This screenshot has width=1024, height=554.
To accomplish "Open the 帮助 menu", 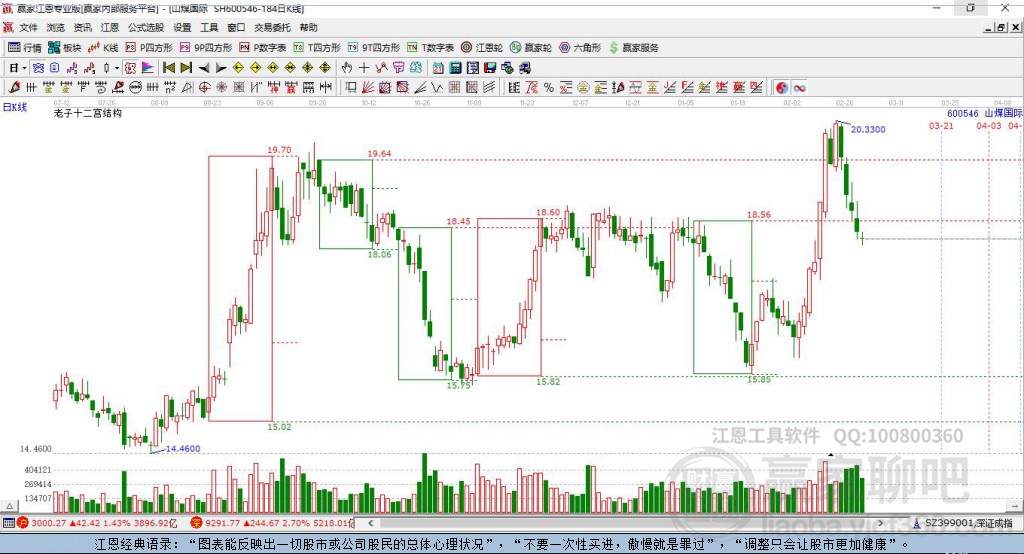I will point(308,27).
